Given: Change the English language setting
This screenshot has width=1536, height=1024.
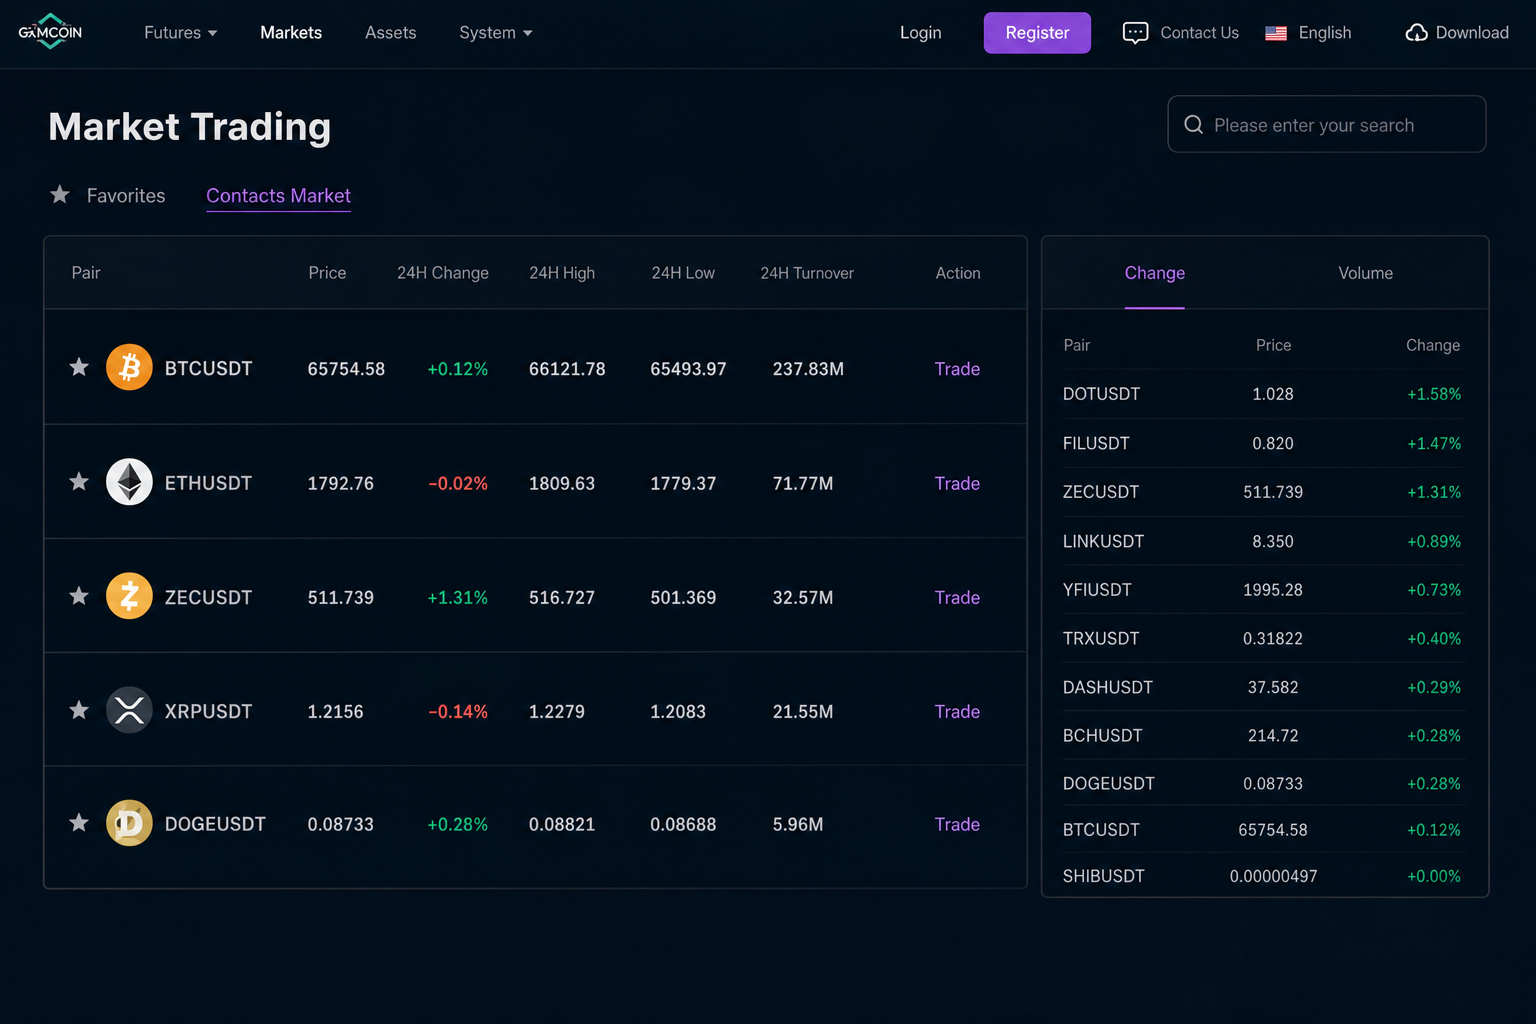Looking at the screenshot, I should pos(1324,33).
